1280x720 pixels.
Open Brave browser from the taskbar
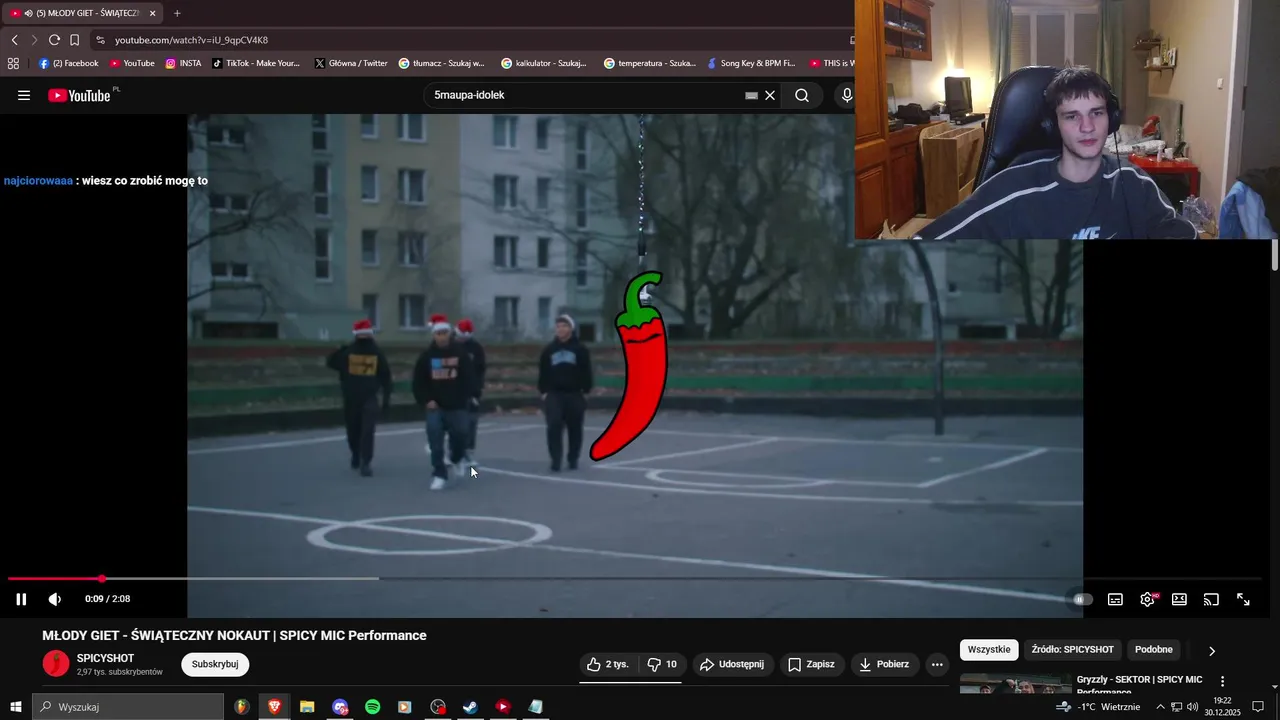tap(274, 707)
